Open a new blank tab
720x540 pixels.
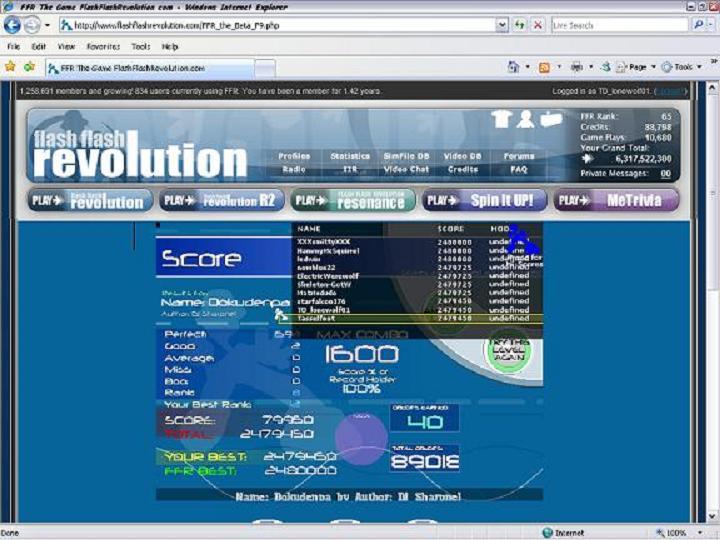point(265,69)
